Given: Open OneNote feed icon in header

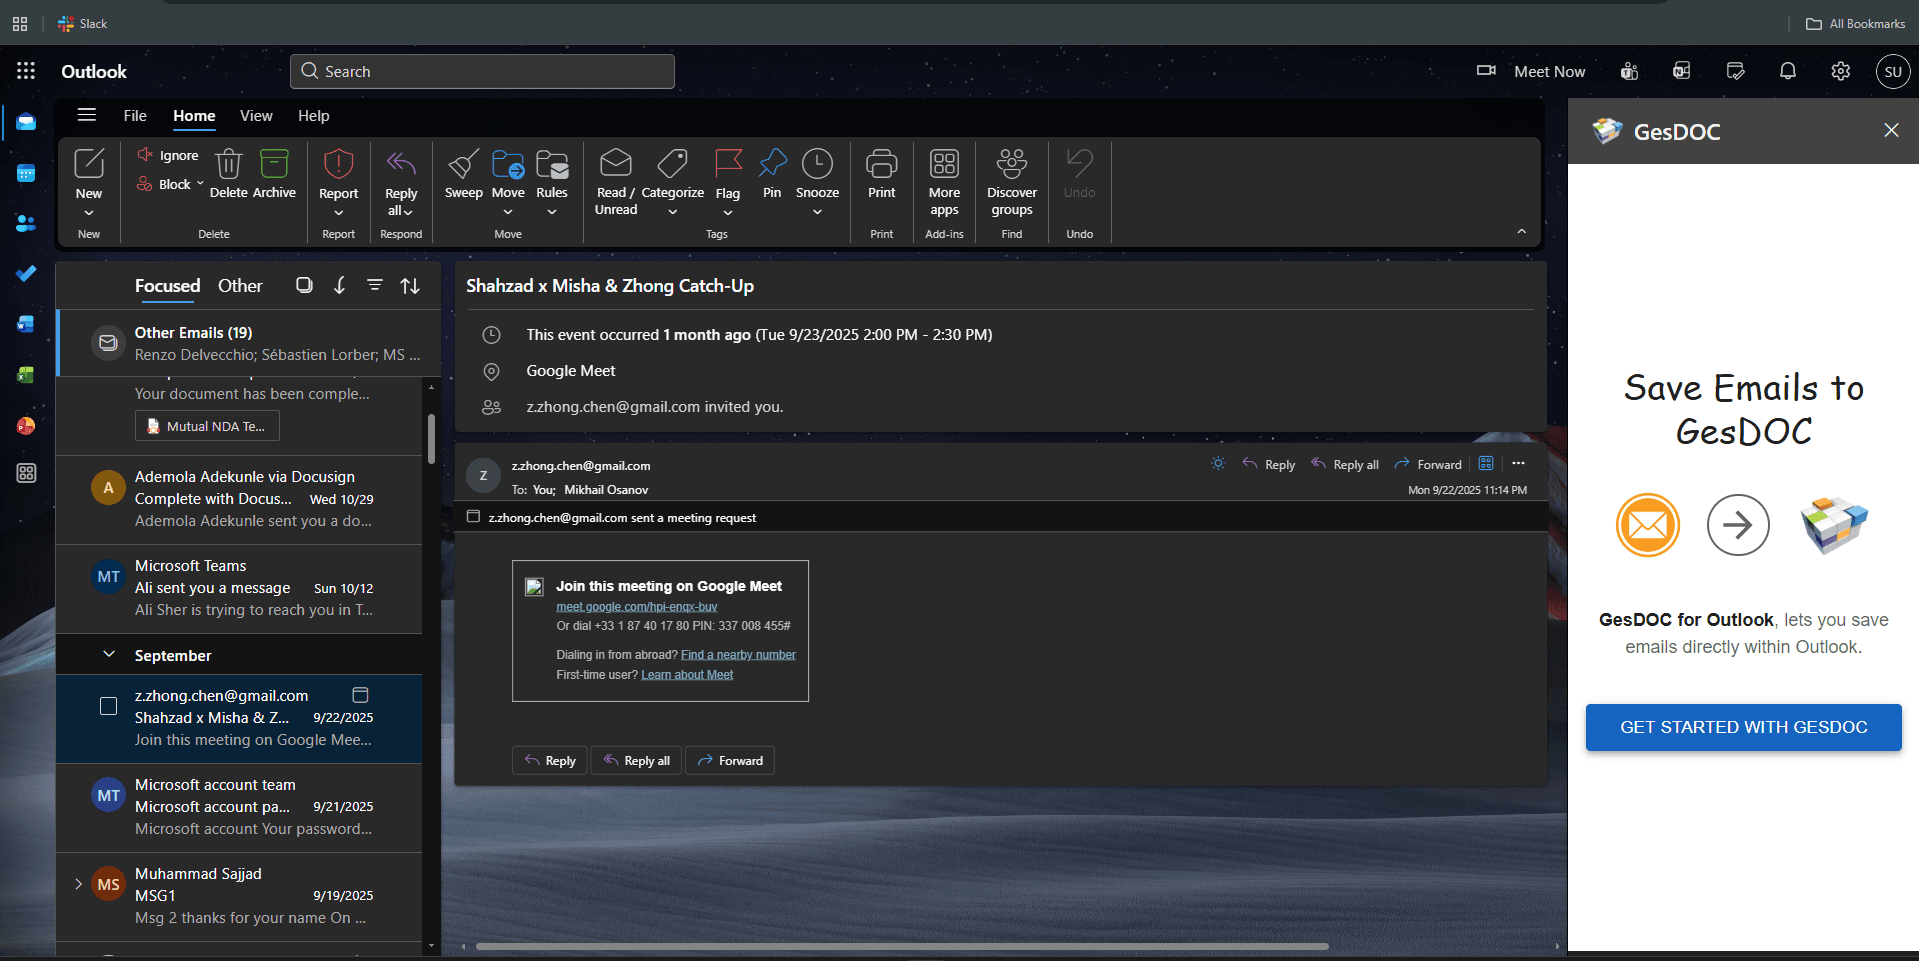Looking at the screenshot, I should coord(1682,71).
